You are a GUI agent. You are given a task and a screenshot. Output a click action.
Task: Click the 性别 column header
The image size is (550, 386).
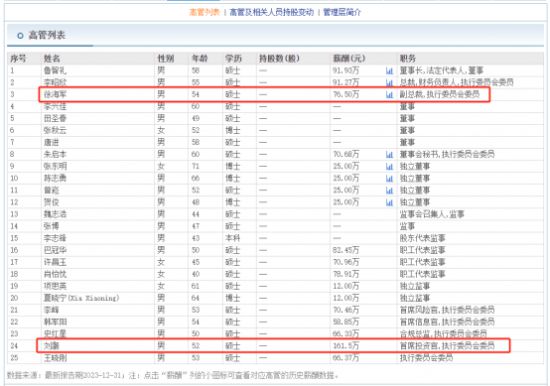click(166, 58)
